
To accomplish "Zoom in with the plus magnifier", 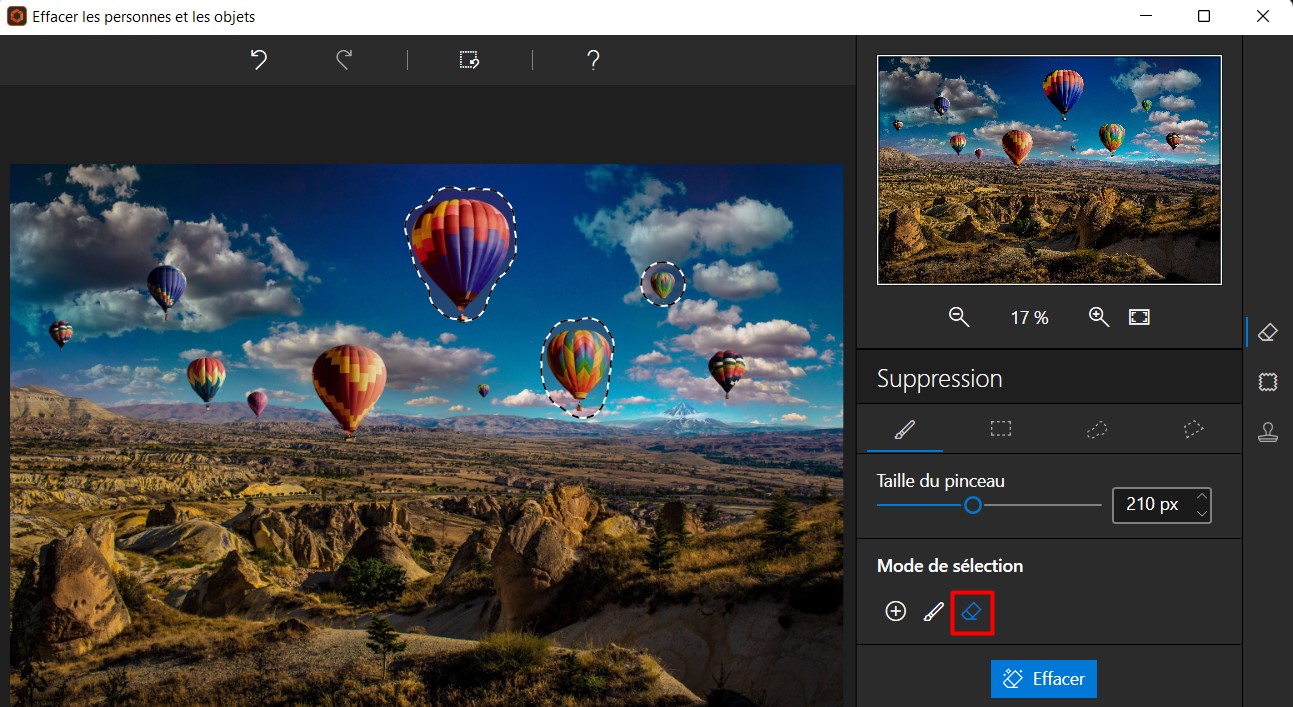I will pyautogui.click(x=1099, y=317).
